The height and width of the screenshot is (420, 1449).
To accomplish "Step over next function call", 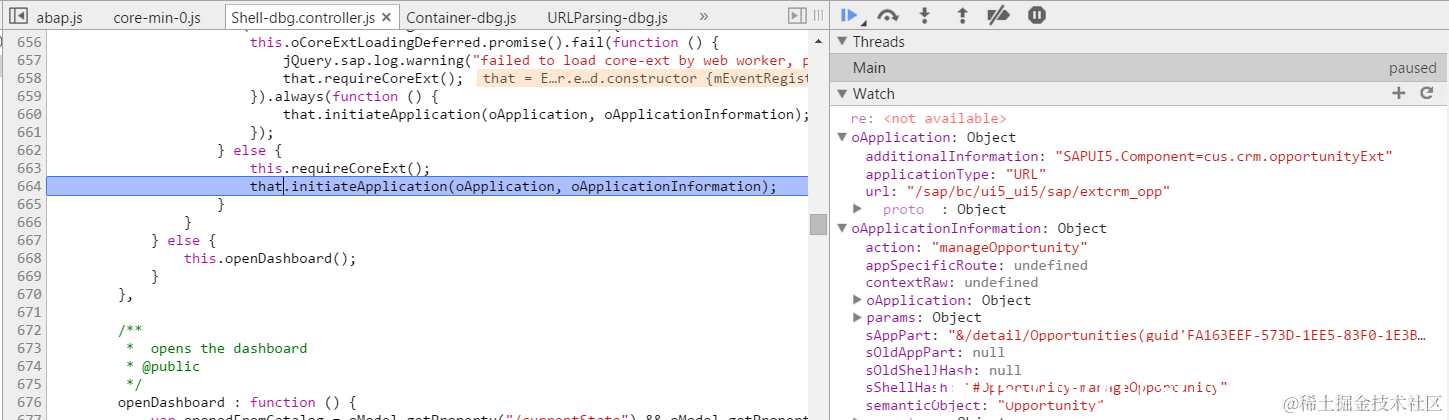I will coord(887,15).
